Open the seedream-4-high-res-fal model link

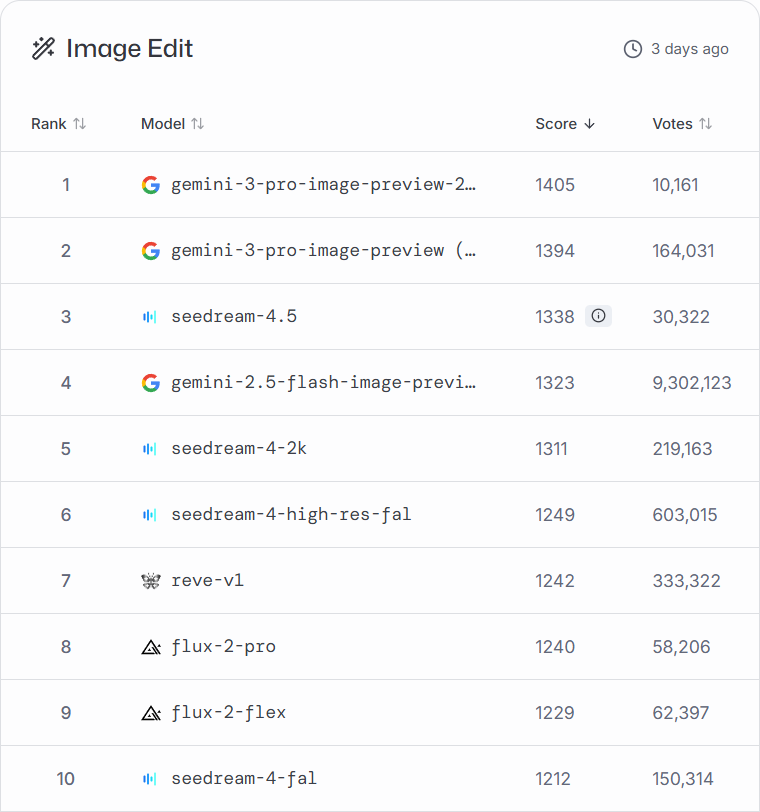pos(291,515)
